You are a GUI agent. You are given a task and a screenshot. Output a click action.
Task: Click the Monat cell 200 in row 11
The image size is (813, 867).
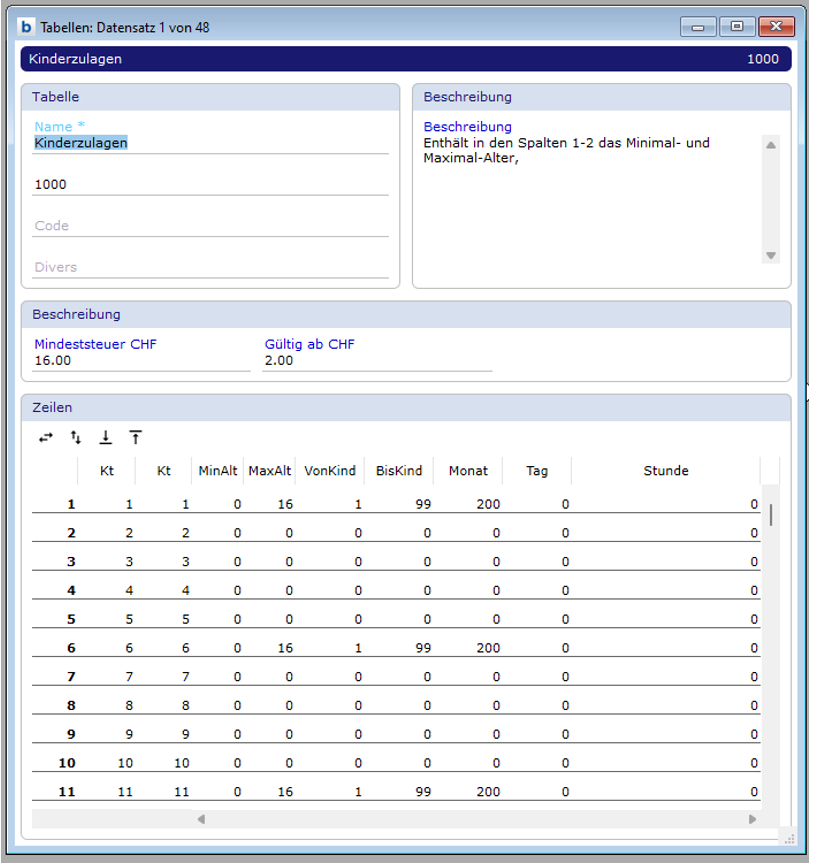click(488, 792)
